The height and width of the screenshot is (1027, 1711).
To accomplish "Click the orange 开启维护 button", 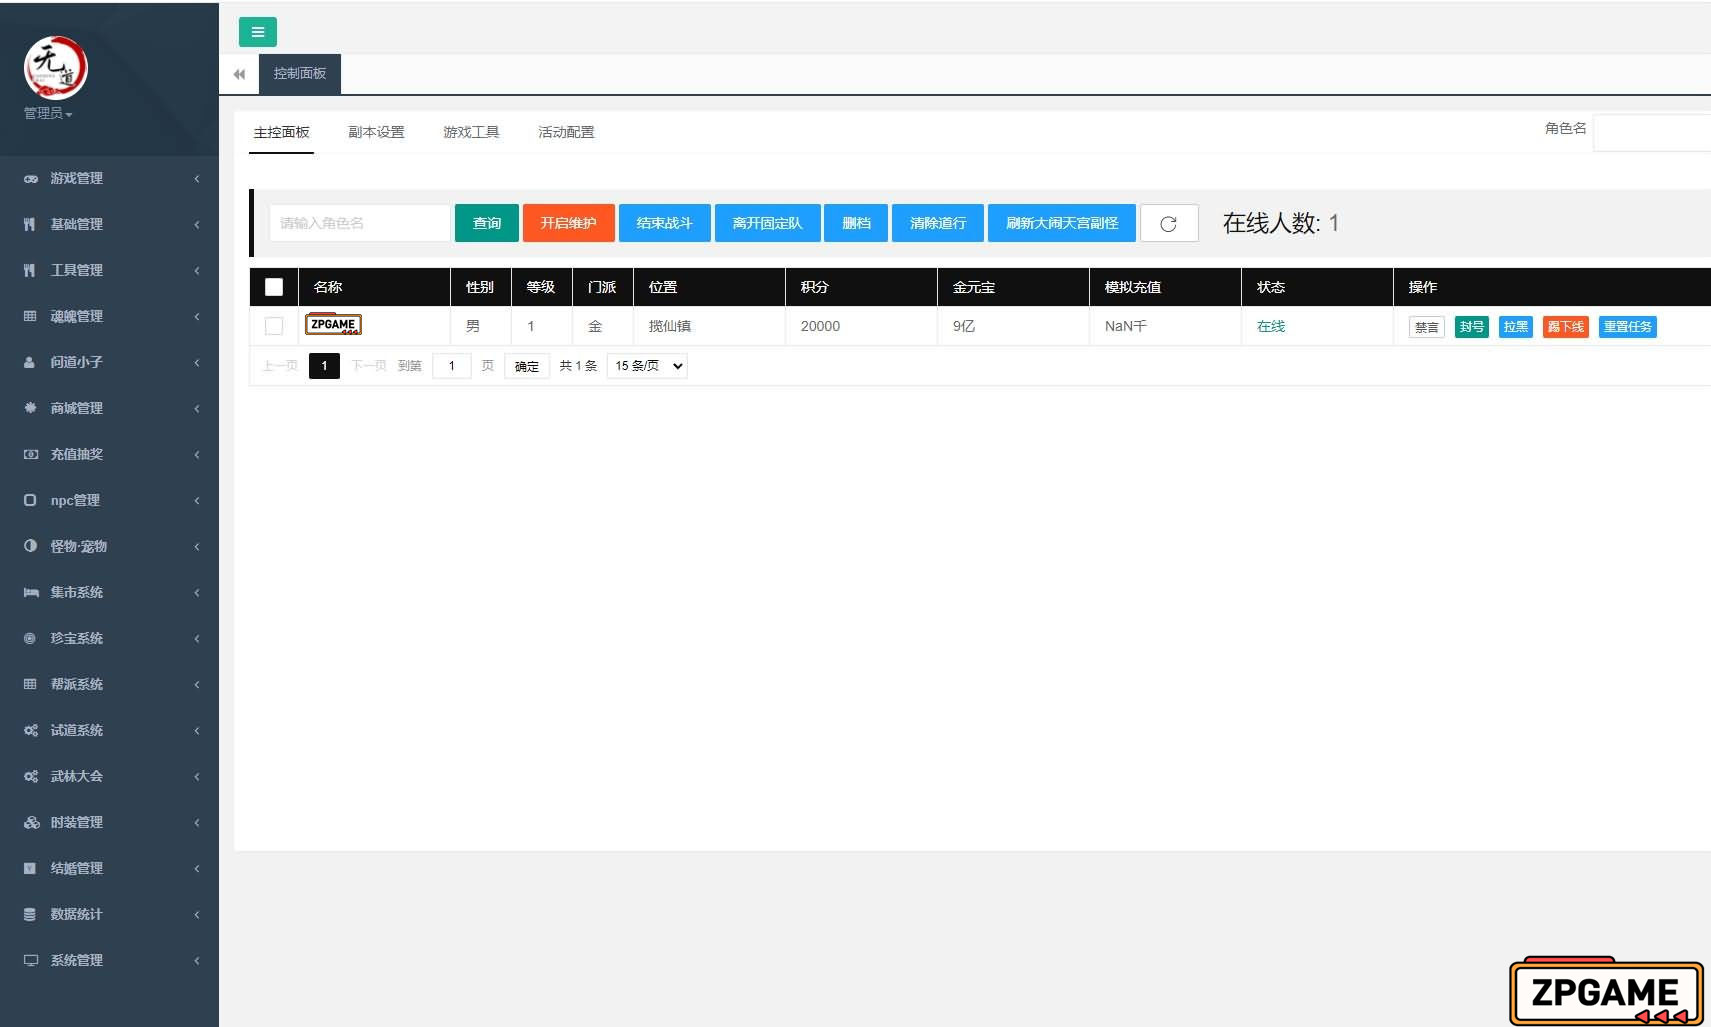I will point(568,223).
